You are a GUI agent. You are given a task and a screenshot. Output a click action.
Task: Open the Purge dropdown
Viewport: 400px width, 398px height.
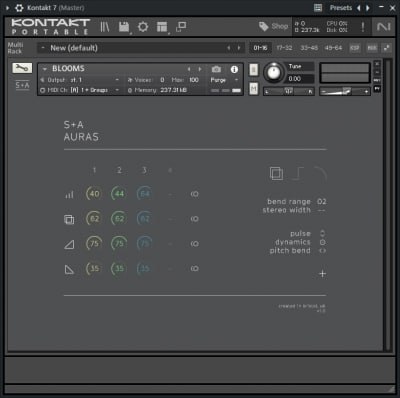224,80
